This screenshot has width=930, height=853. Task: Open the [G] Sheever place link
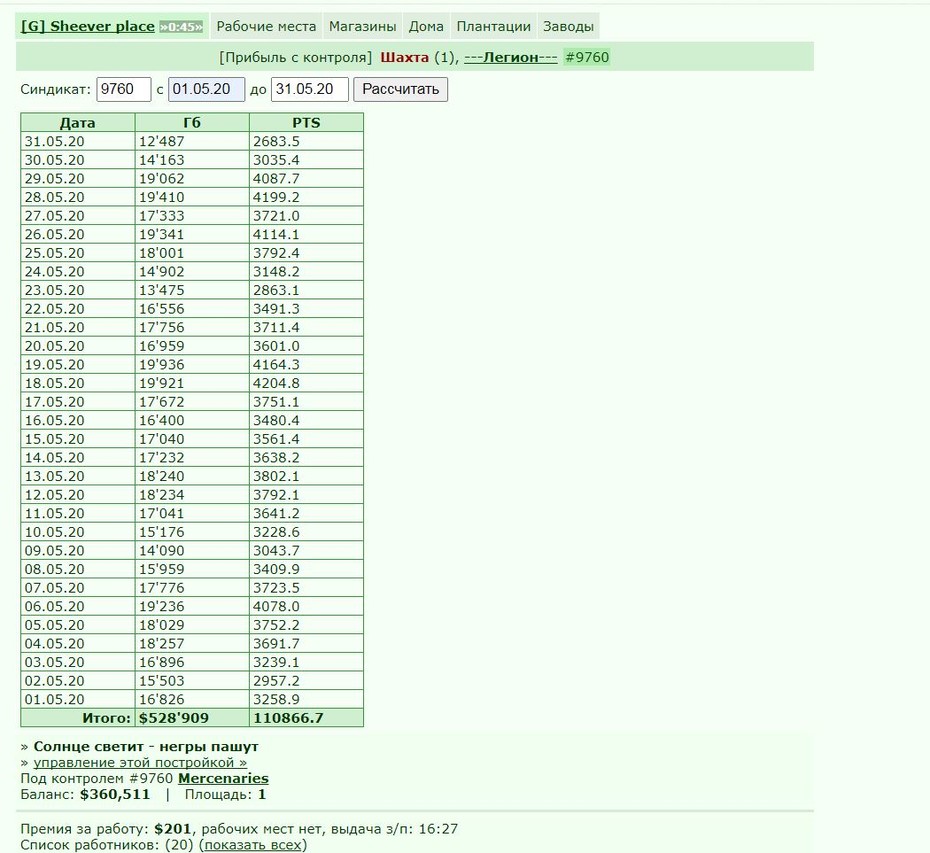[88, 27]
